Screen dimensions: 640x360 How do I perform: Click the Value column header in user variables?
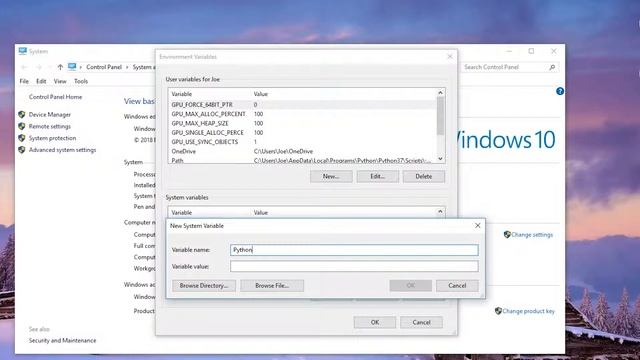(x=260, y=94)
